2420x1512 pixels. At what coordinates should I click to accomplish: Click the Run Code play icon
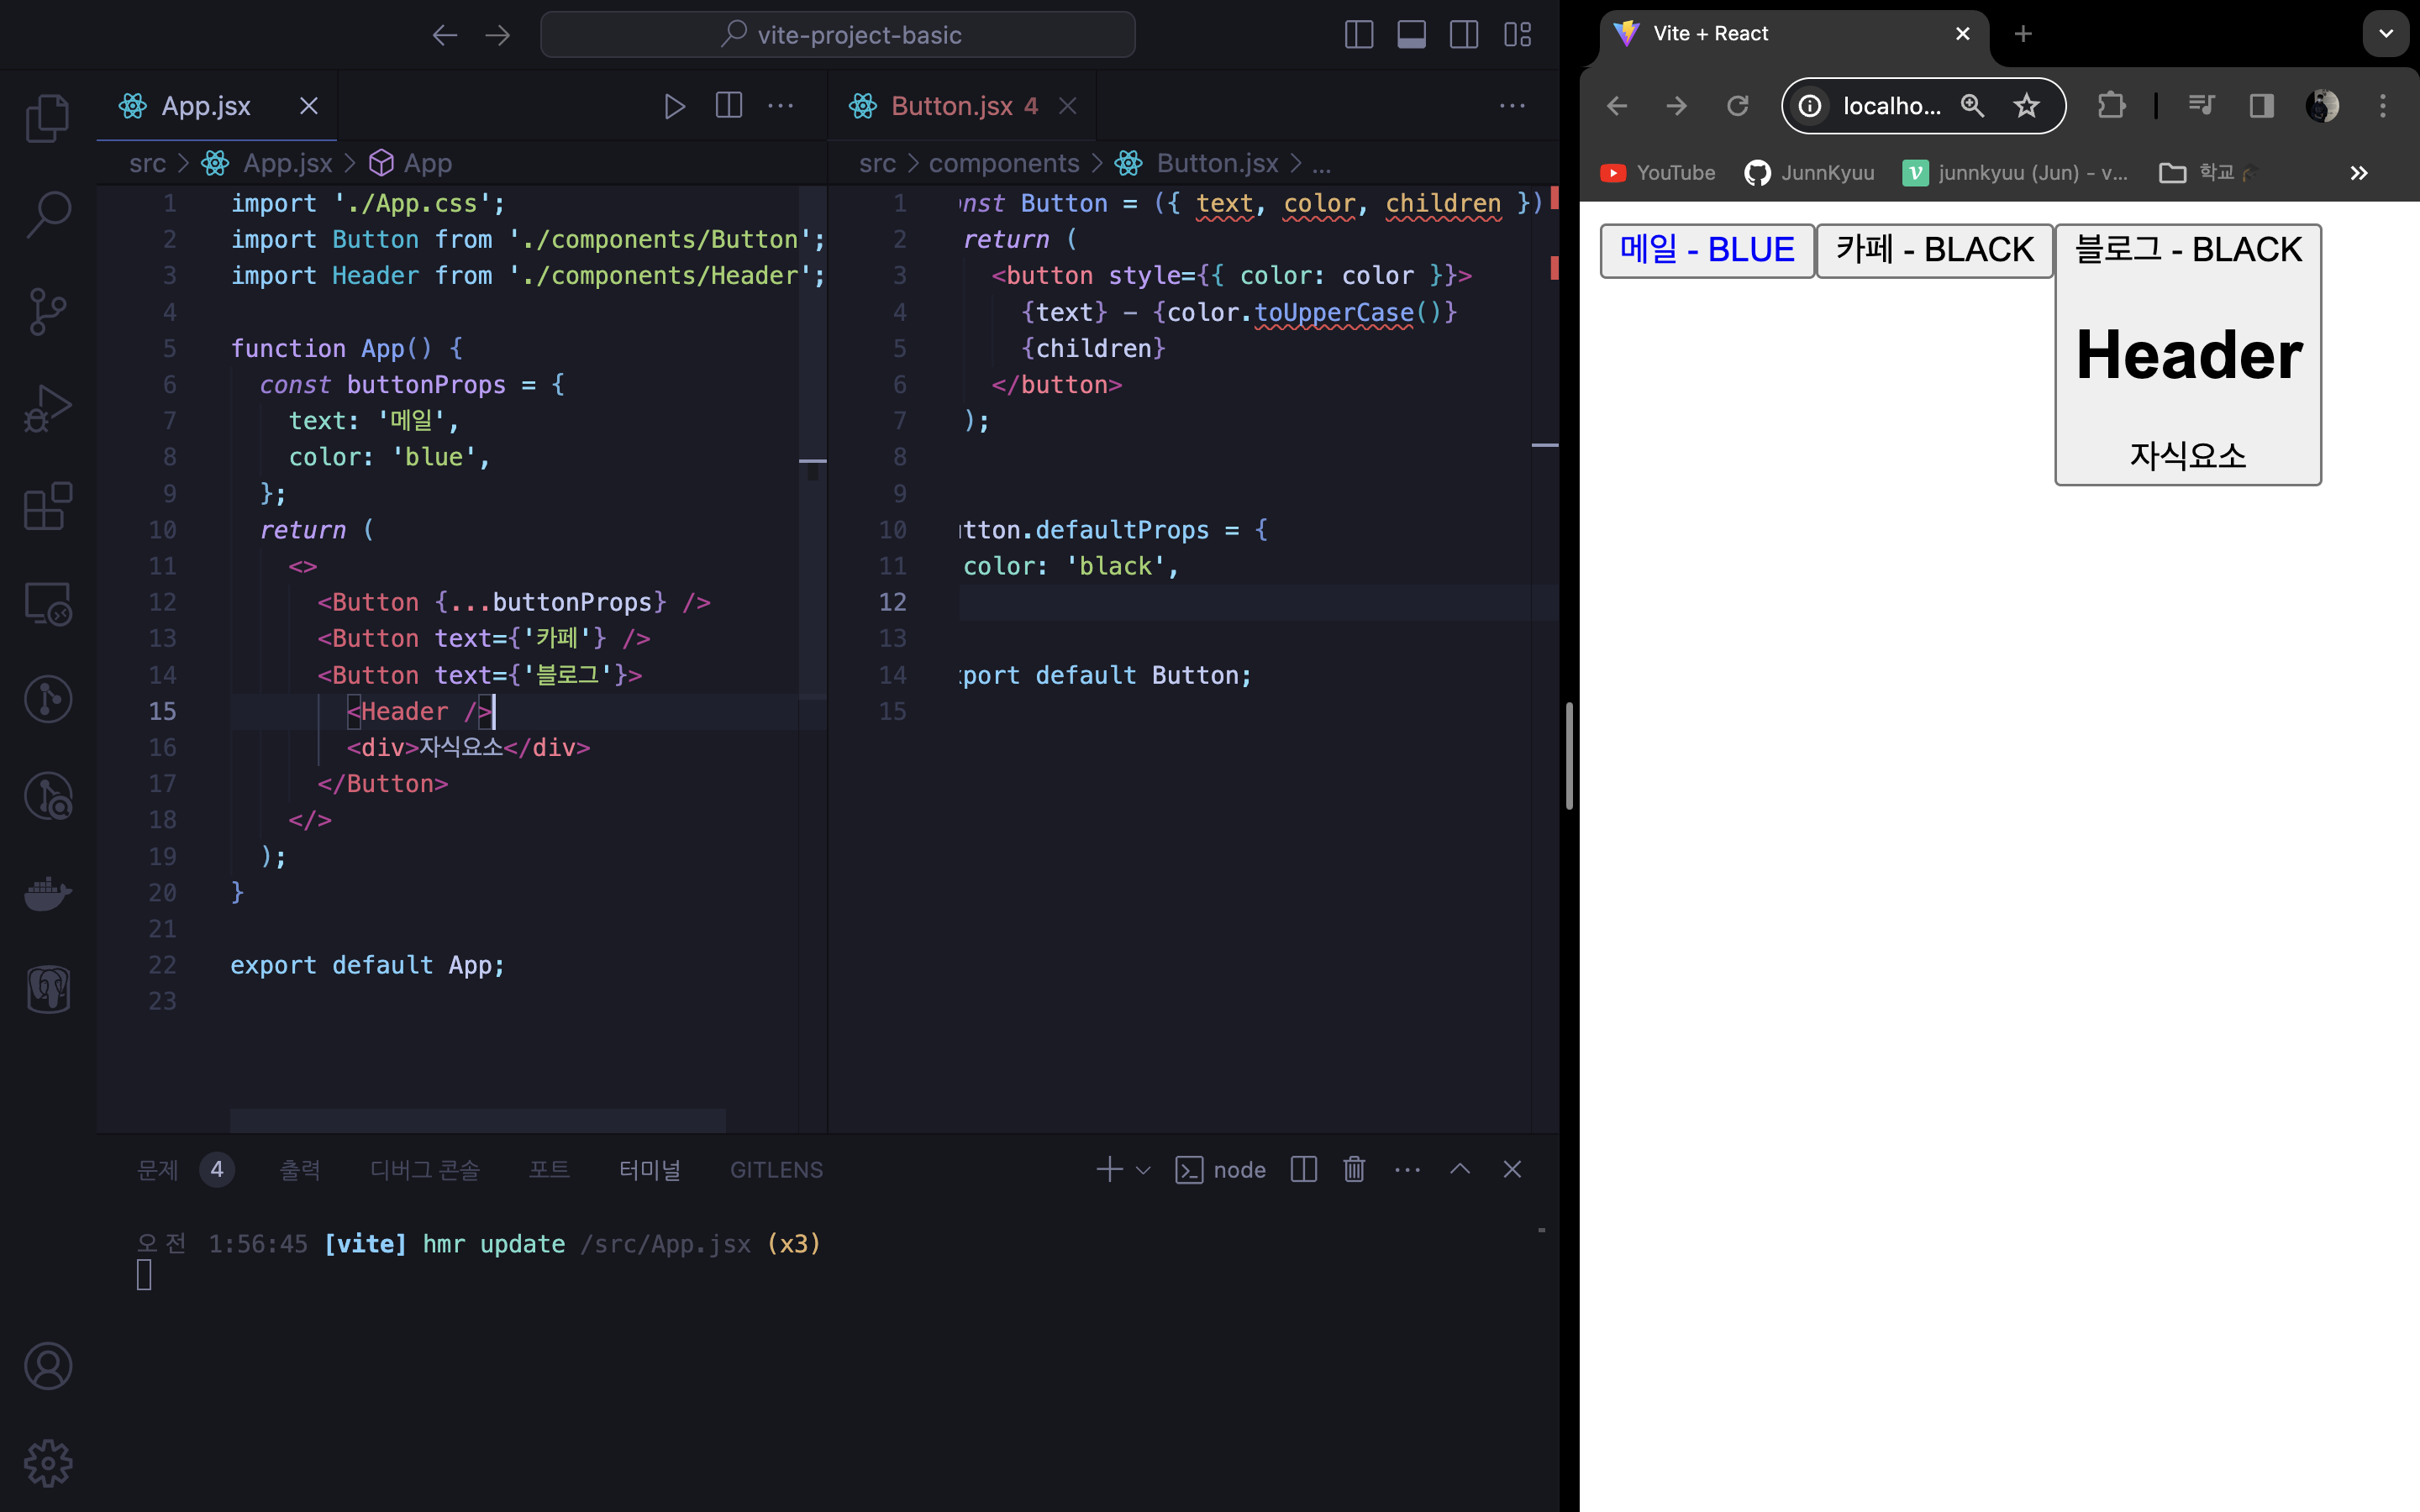pyautogui.click(x=675, y=106)
